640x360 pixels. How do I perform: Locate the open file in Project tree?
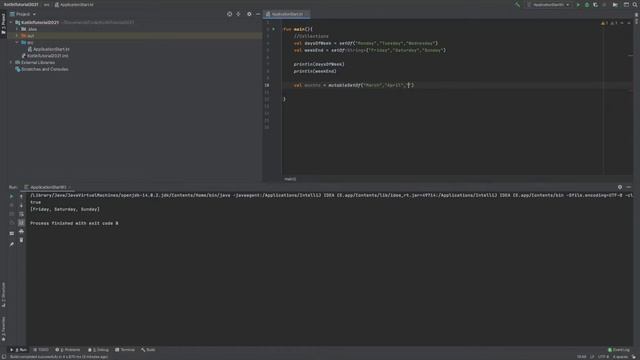coord(229,14)
